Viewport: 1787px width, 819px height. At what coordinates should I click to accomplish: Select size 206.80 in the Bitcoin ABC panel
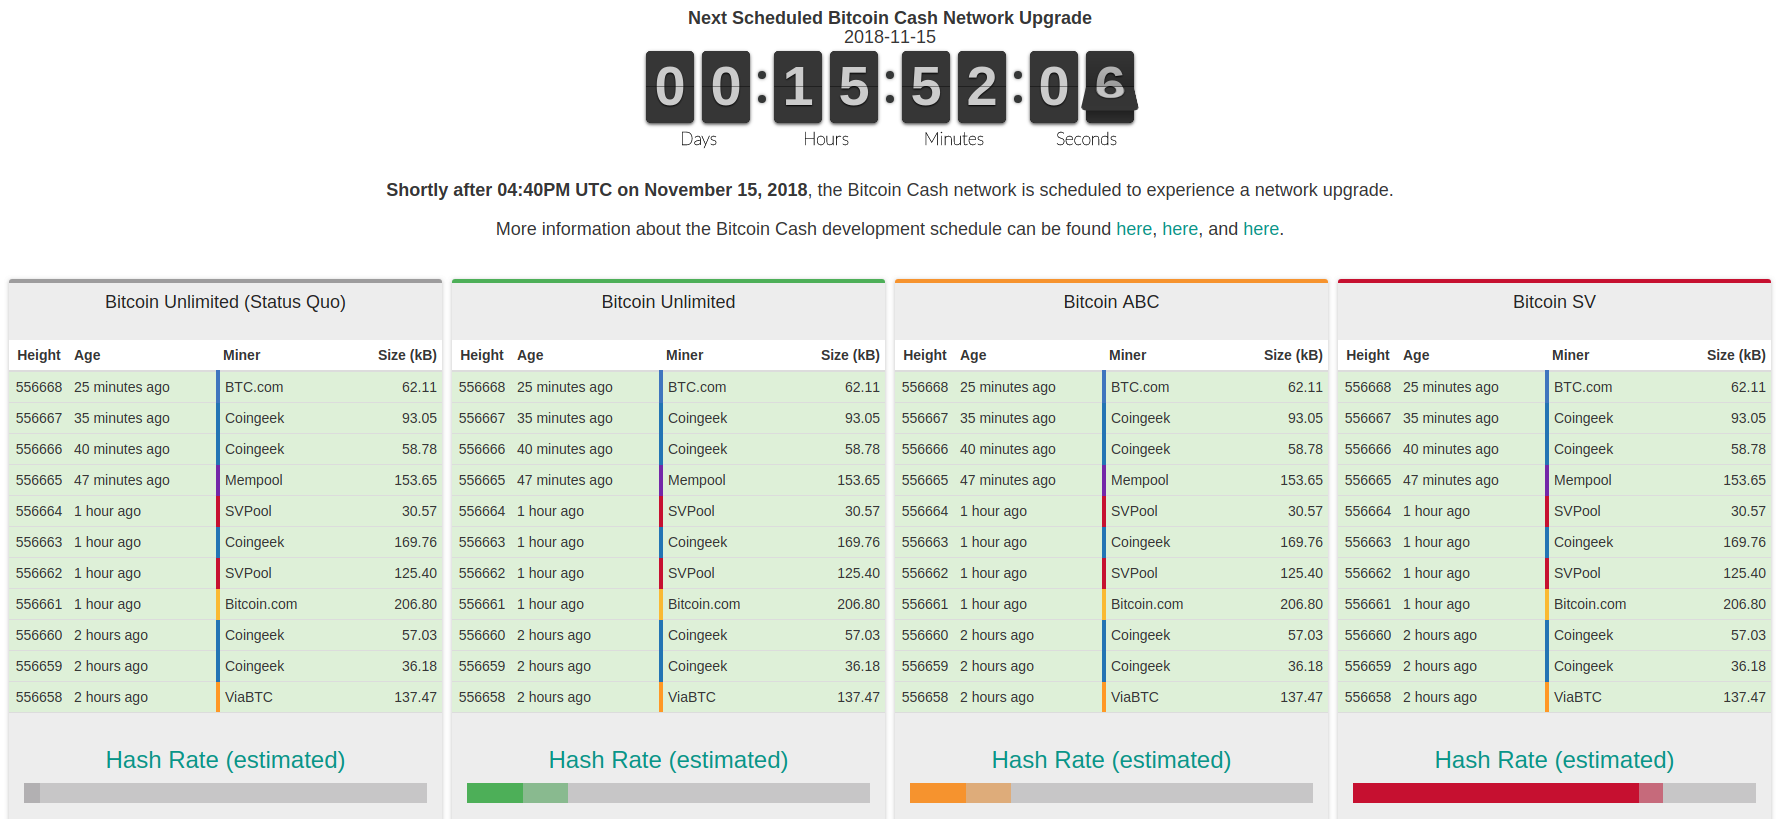click(1301, 604)
